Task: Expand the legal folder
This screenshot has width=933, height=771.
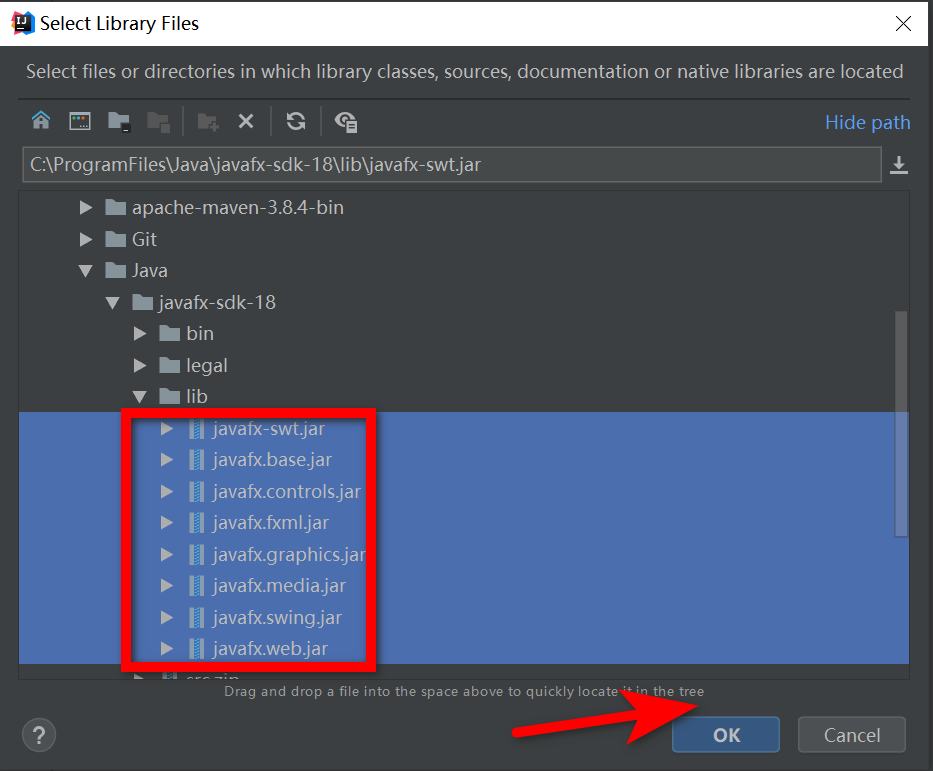Action: (140, 365)
